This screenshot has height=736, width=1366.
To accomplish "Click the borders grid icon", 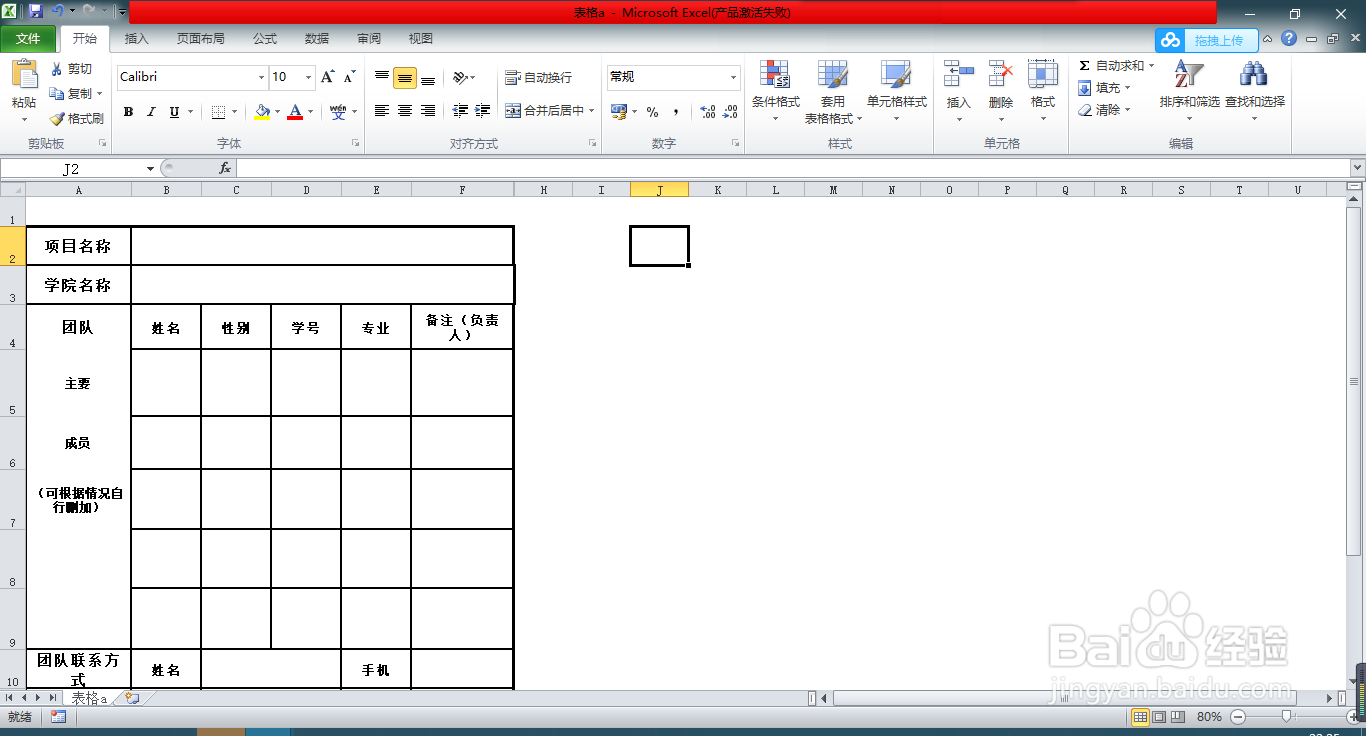I will (219, 112).
